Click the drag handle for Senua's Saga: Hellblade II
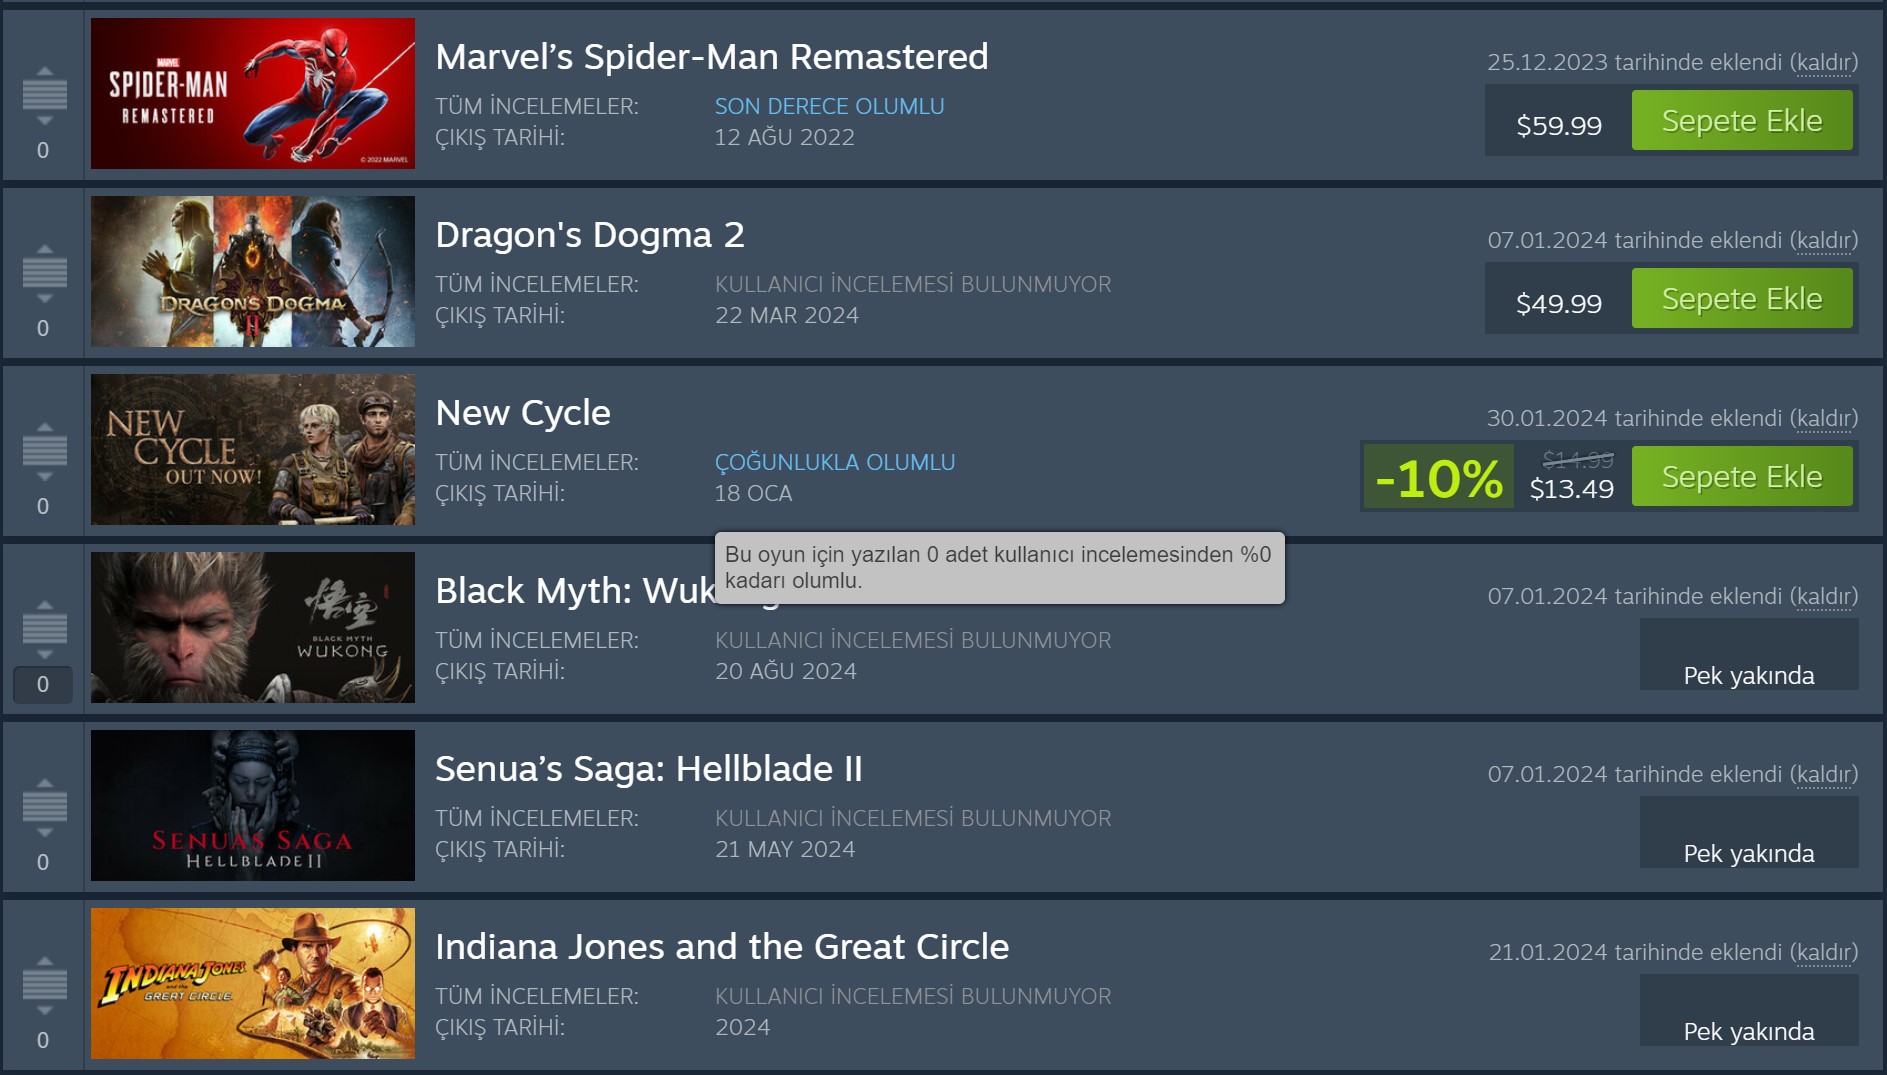Viewport: 1887px width, 1075px height. click(x=44, y=807)
